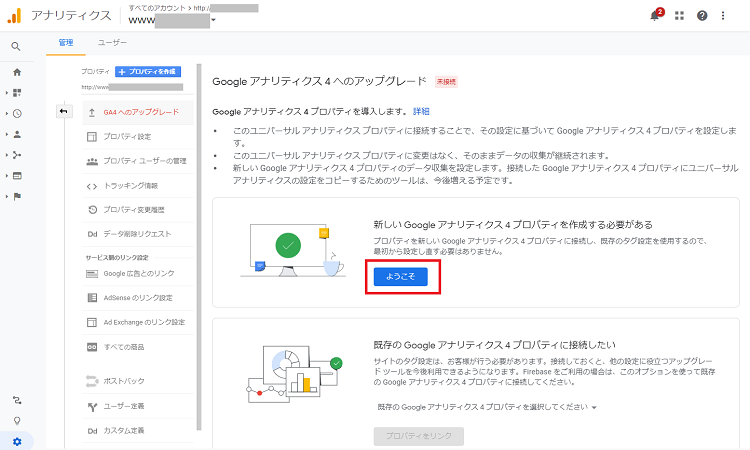Switch to the ユーザー tab
The height and width of the screenshot is (450, 750).
coord(112,43)
